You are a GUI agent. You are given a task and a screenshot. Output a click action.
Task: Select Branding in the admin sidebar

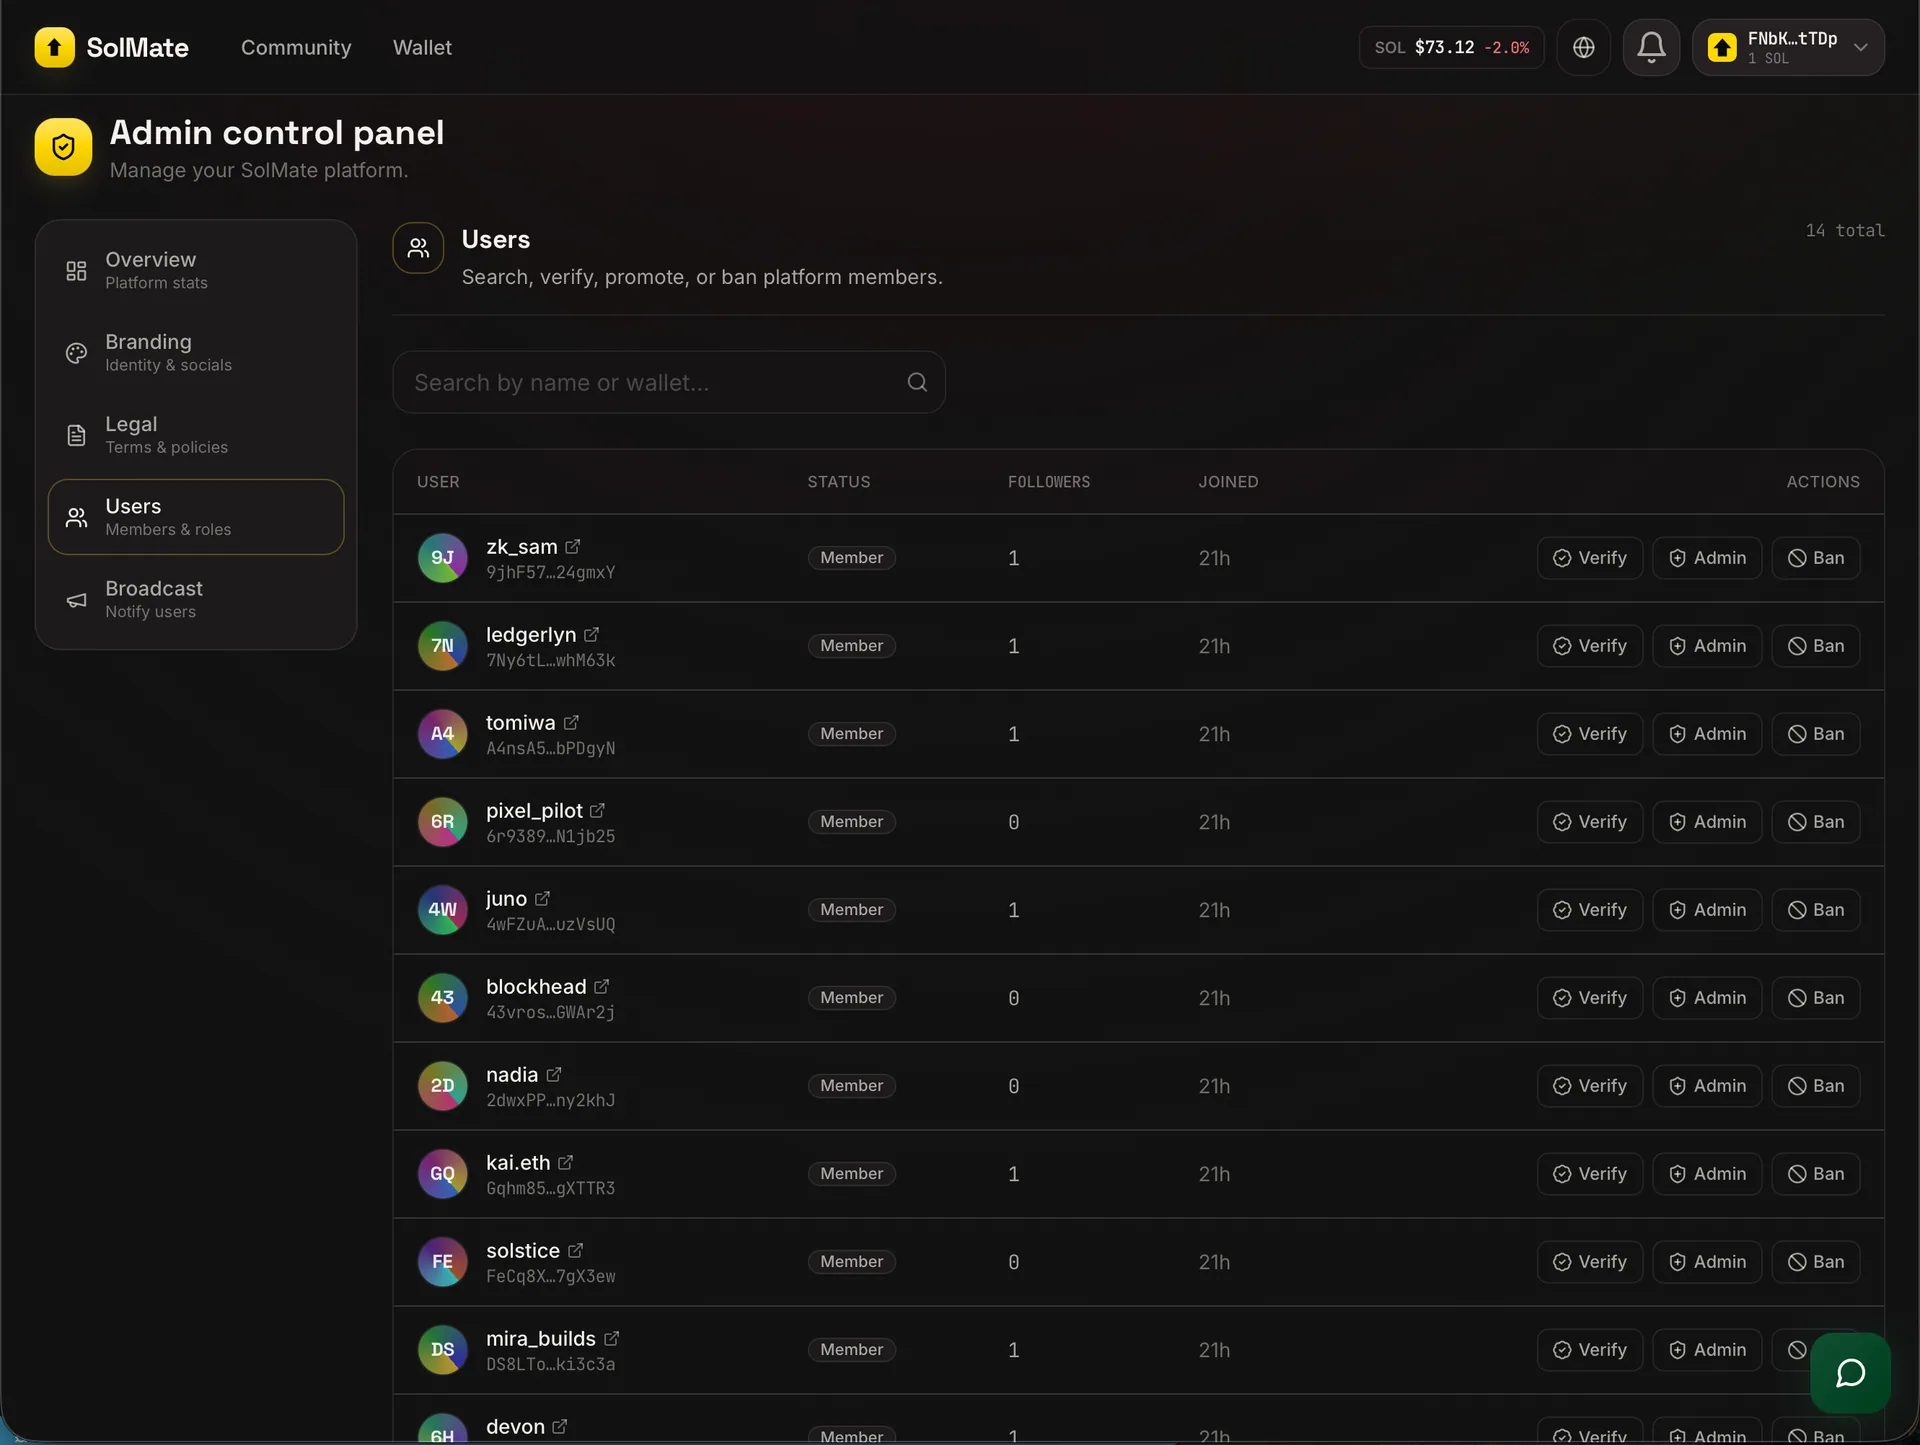click(x=196, y=352)
